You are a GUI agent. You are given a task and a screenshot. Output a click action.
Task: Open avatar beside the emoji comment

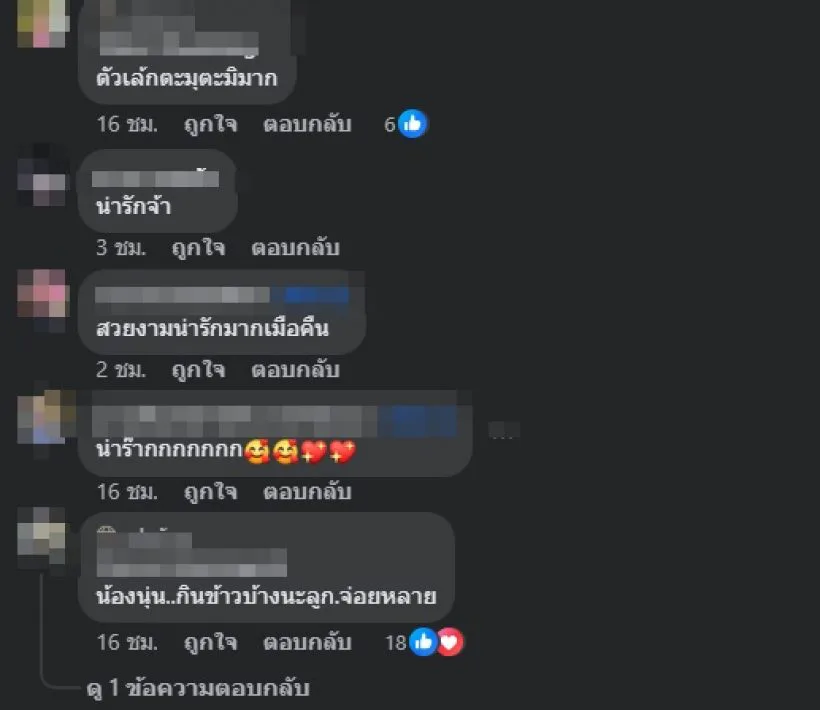(x=43, y=420)
